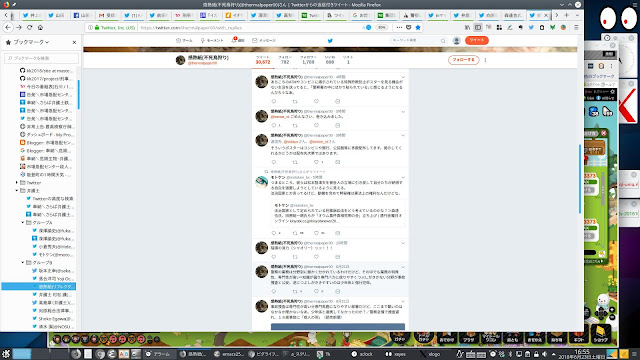The image size is (640, 360).
Task: Go back with the browser back arrow
Action: [x=8, y=27]
